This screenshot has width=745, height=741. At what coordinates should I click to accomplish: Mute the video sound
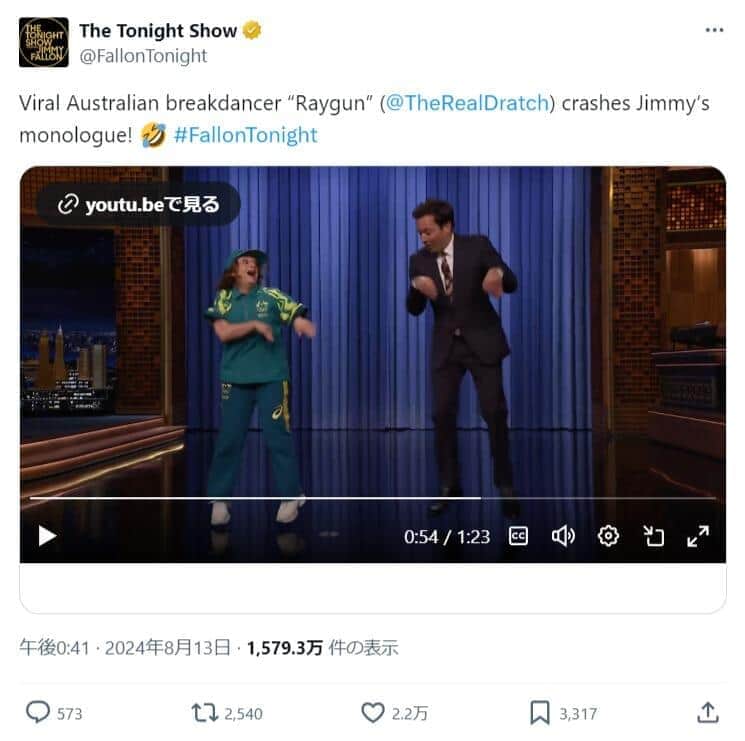pos(563,536)
